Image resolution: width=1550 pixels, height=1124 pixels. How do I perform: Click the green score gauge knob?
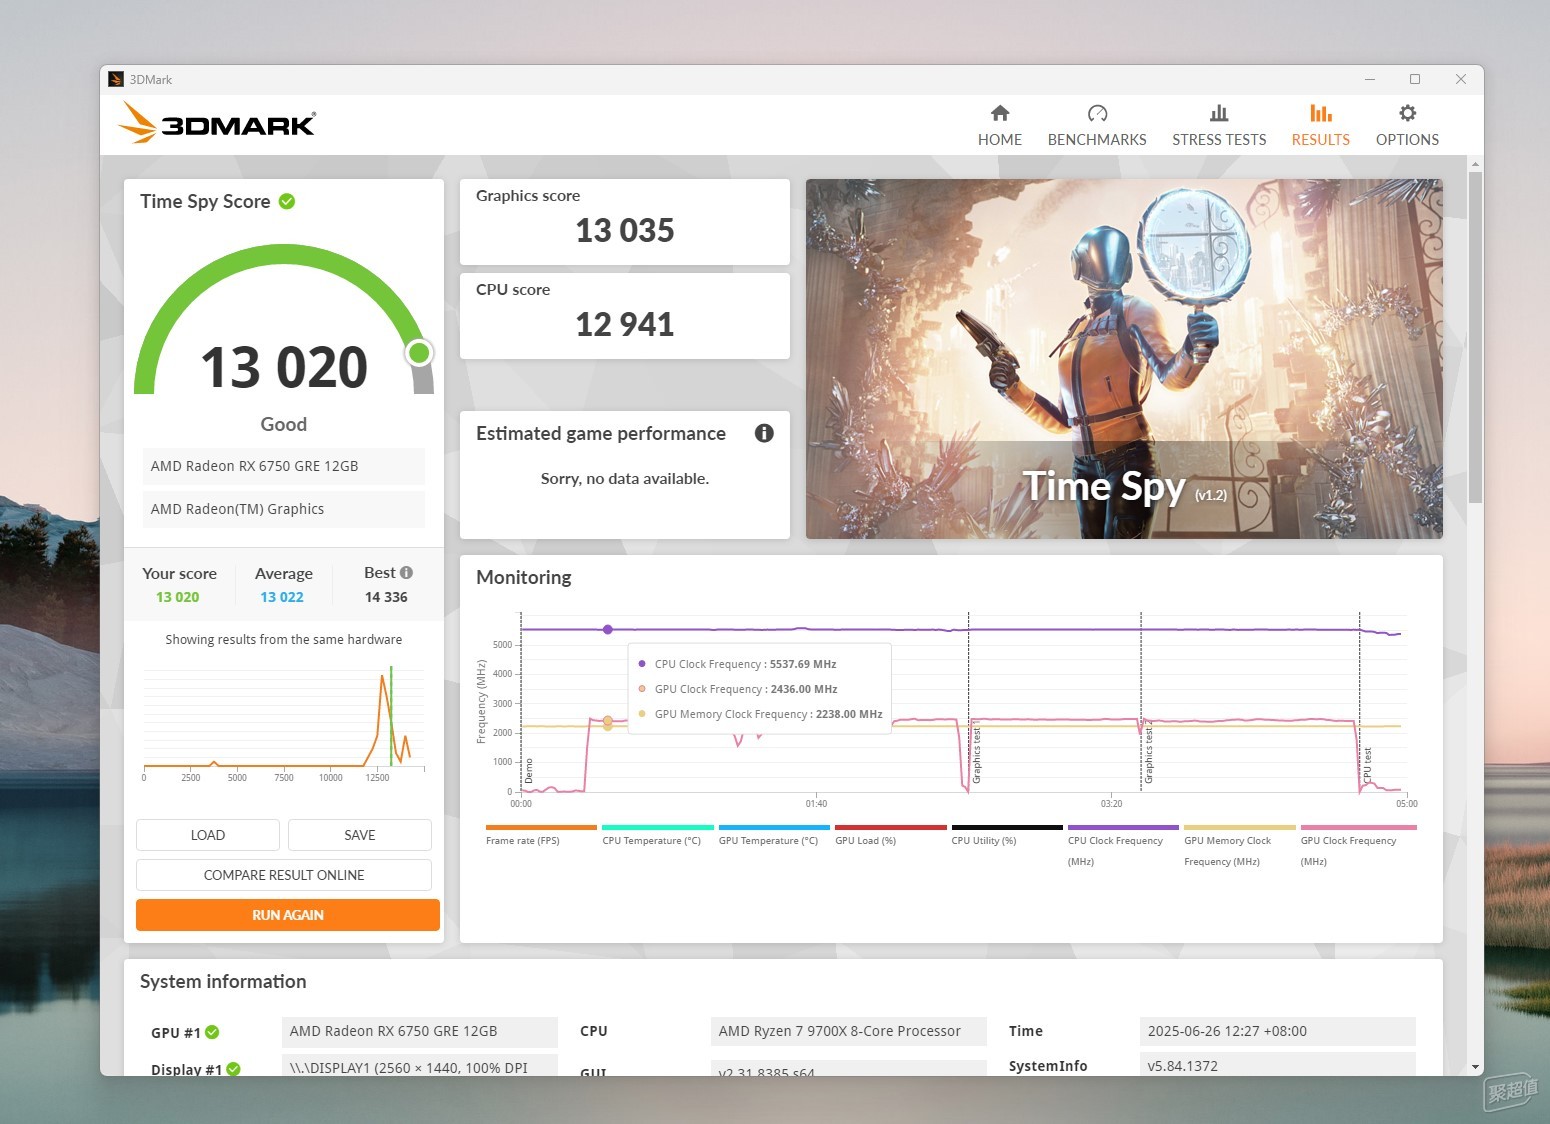(419, 352)
